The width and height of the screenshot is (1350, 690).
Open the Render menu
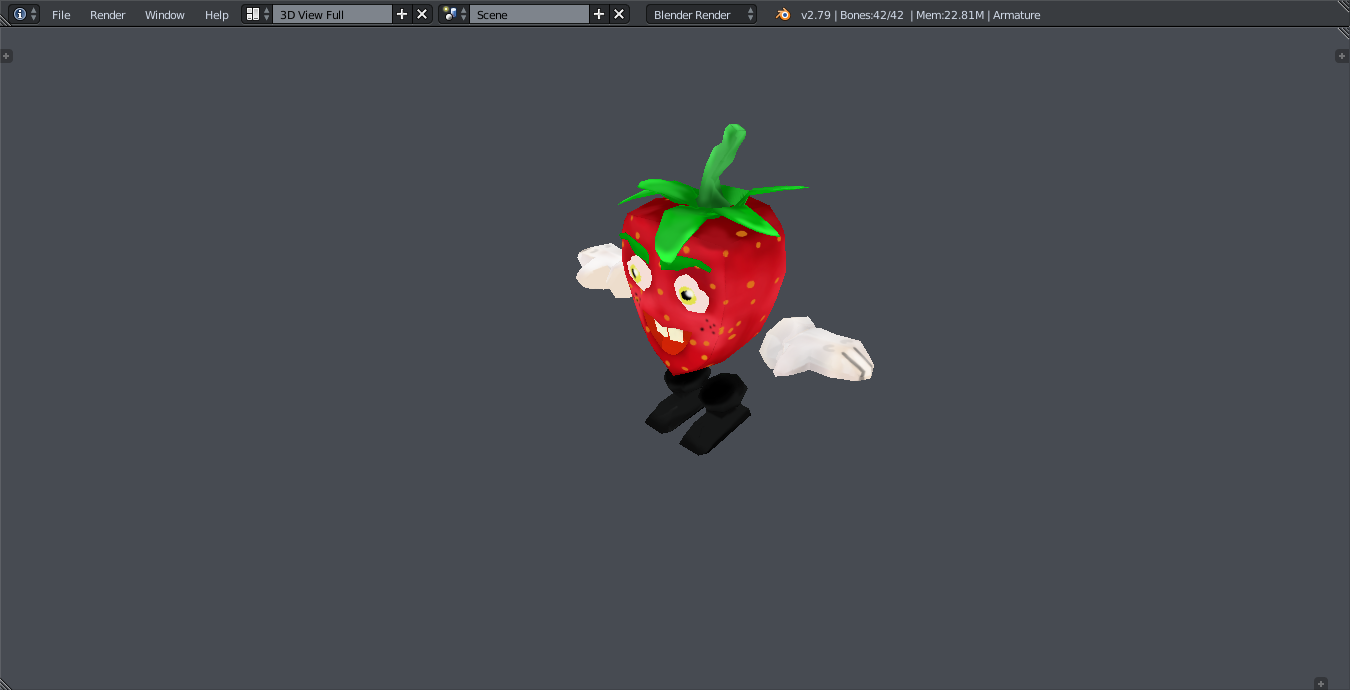[x=107, y=14]
